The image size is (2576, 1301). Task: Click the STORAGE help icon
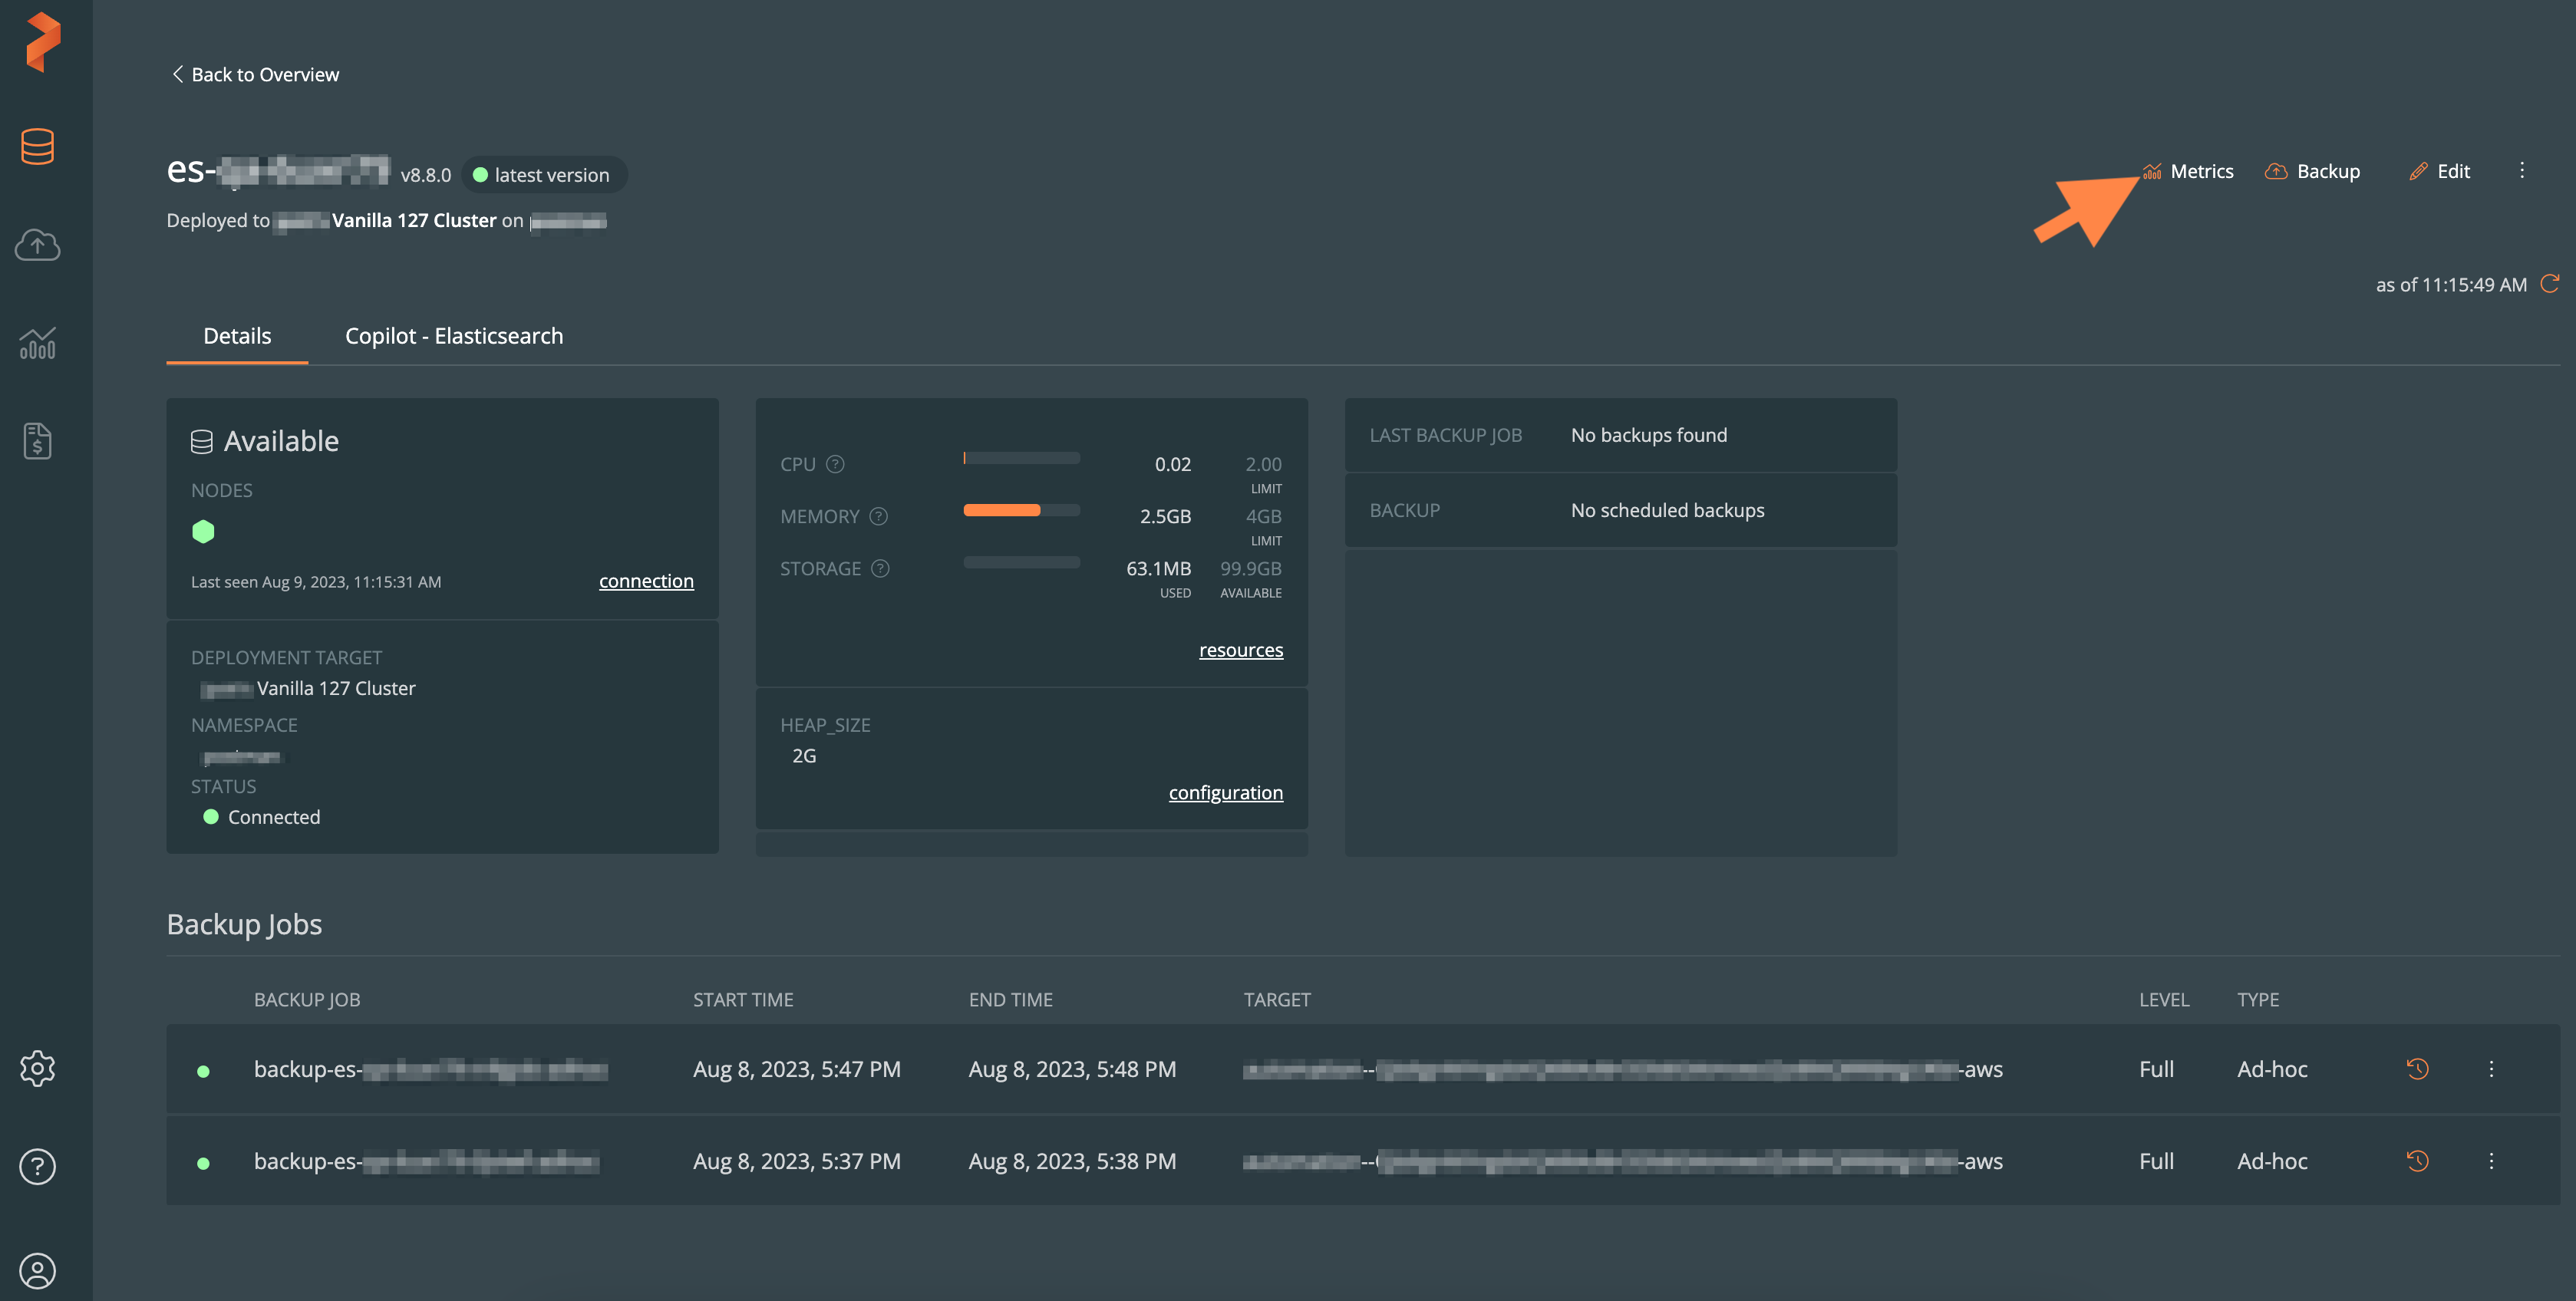point(880,568)
